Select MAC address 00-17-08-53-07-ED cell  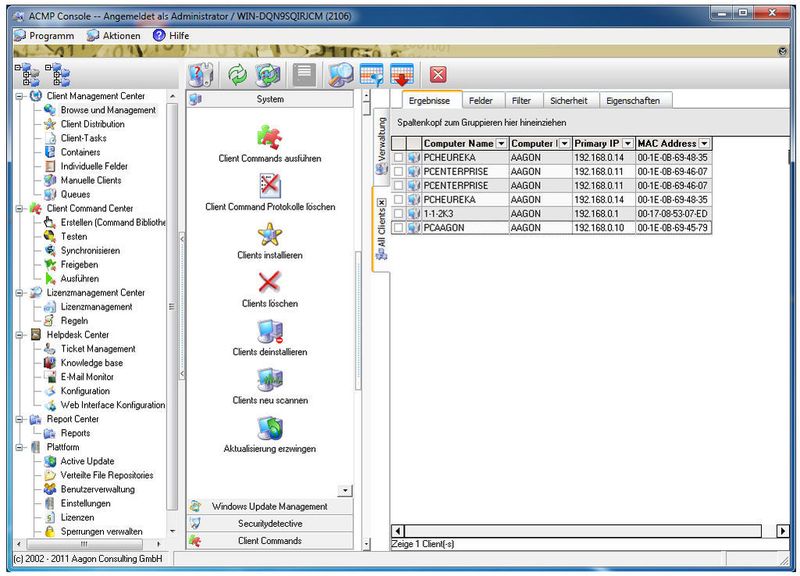(x=672, y=214)
